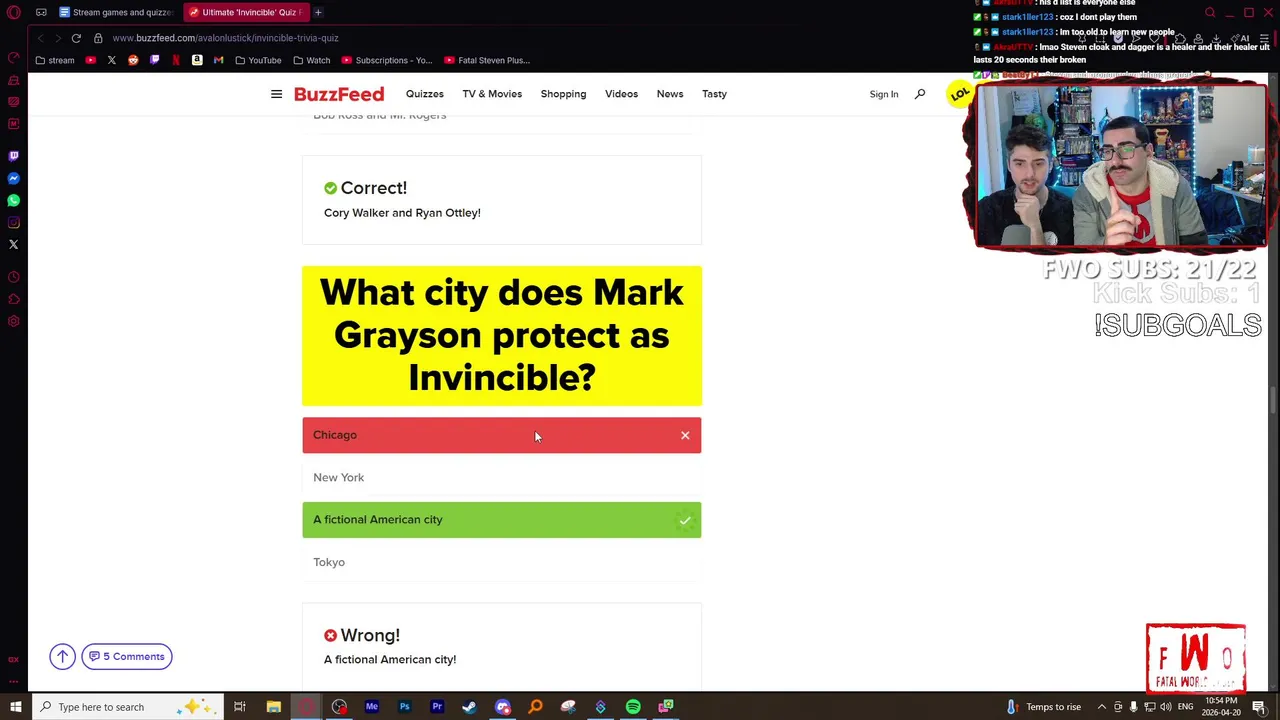Open the Opera GX menu logo
The width and height of the screenshot is (1280, 720).
pyautogui.click(x=13, y=12)
